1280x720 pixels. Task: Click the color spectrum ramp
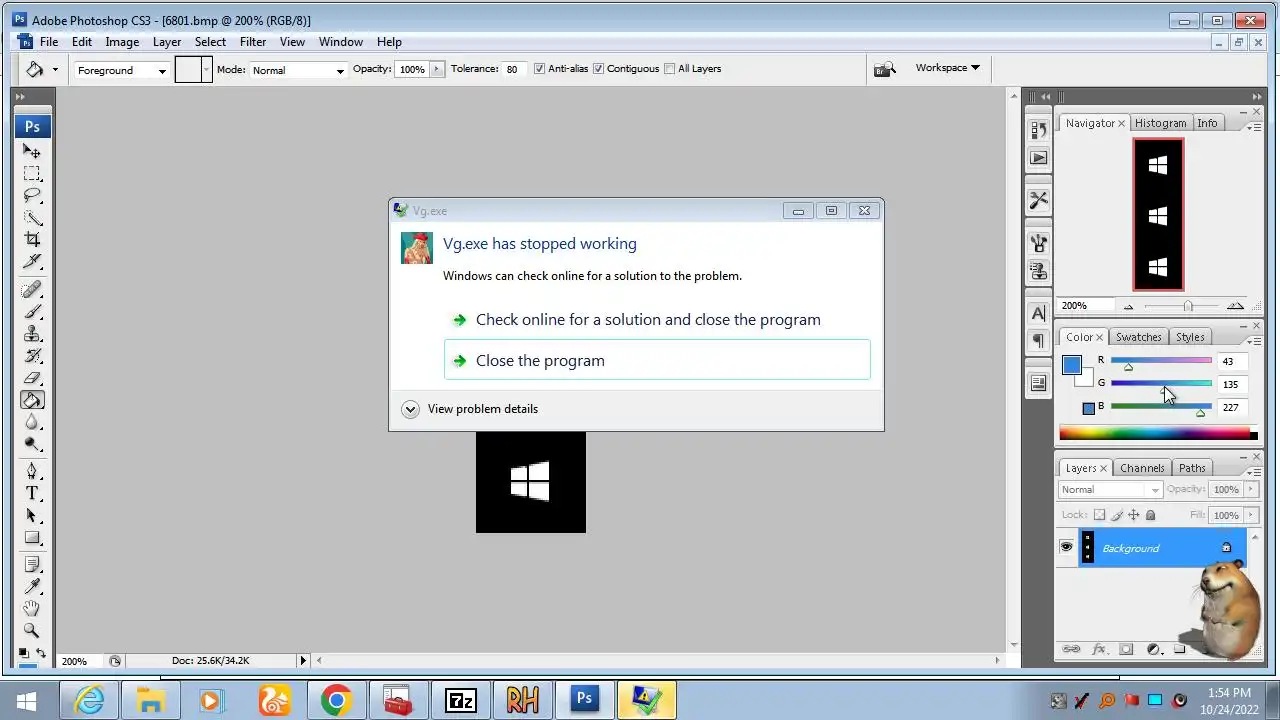pos(1158,434)
